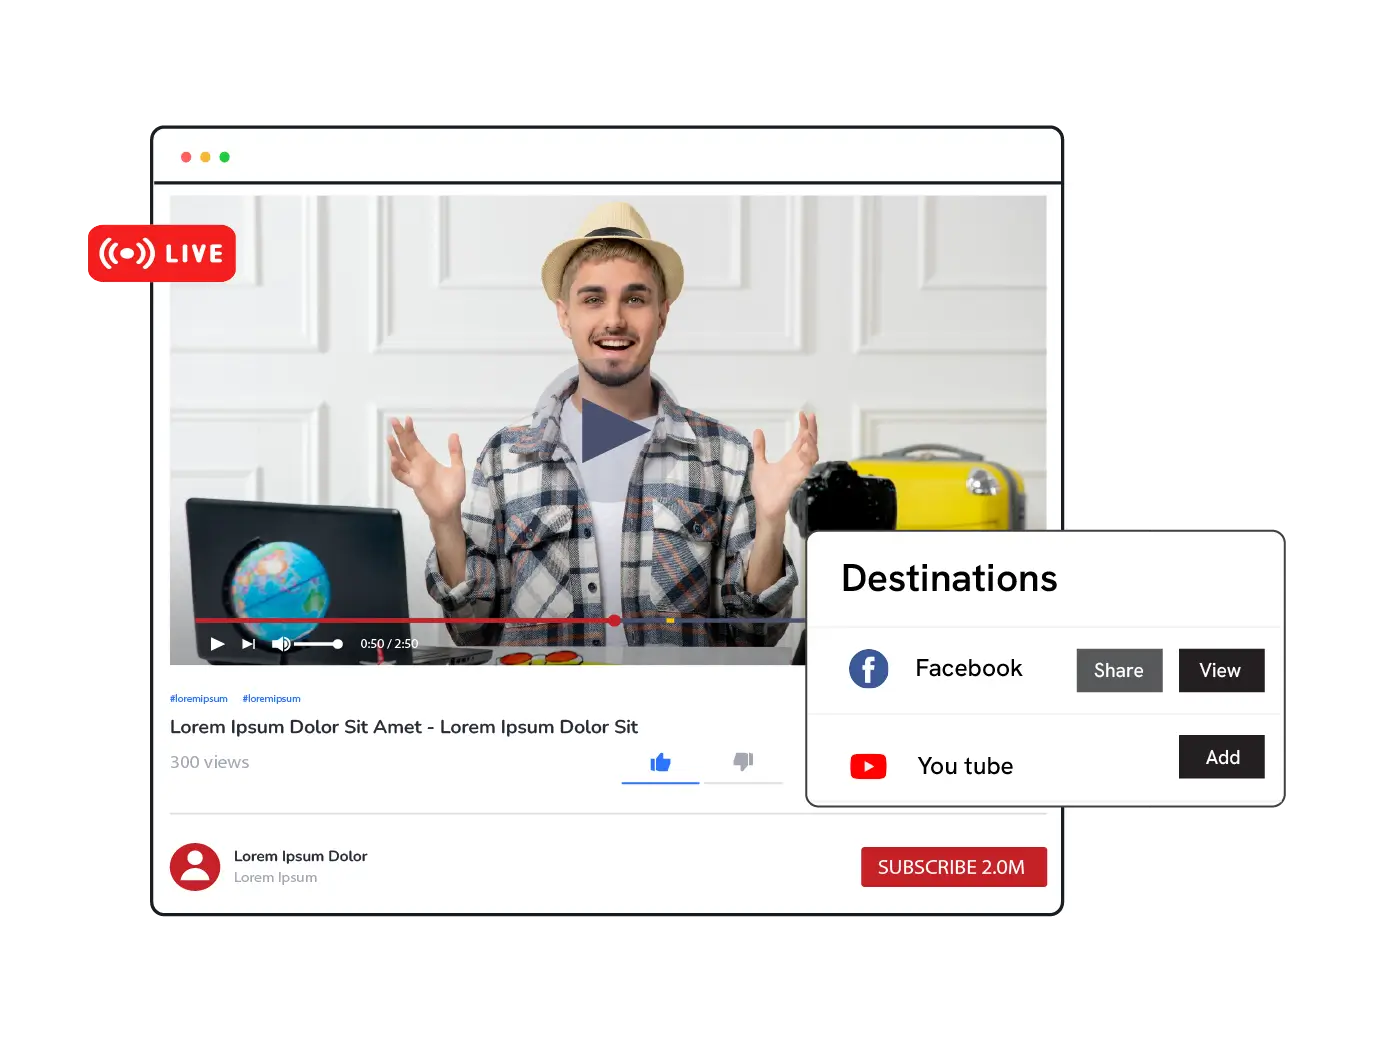Click the Lorem Ipsum channel subtitle
Image resolution: width=1376 pixels, height=1042 pixels.
click(275, 878)
